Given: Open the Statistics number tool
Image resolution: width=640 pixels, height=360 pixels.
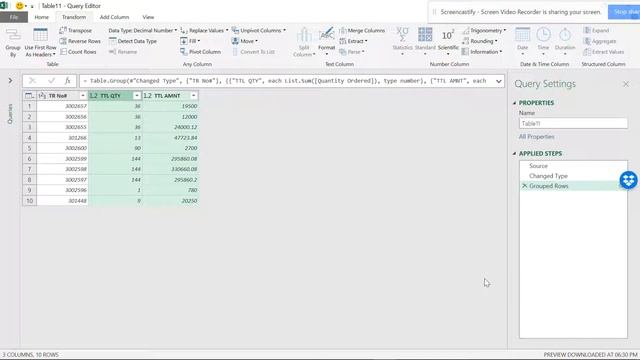Looking at the screenshot, I should (402, 42).
